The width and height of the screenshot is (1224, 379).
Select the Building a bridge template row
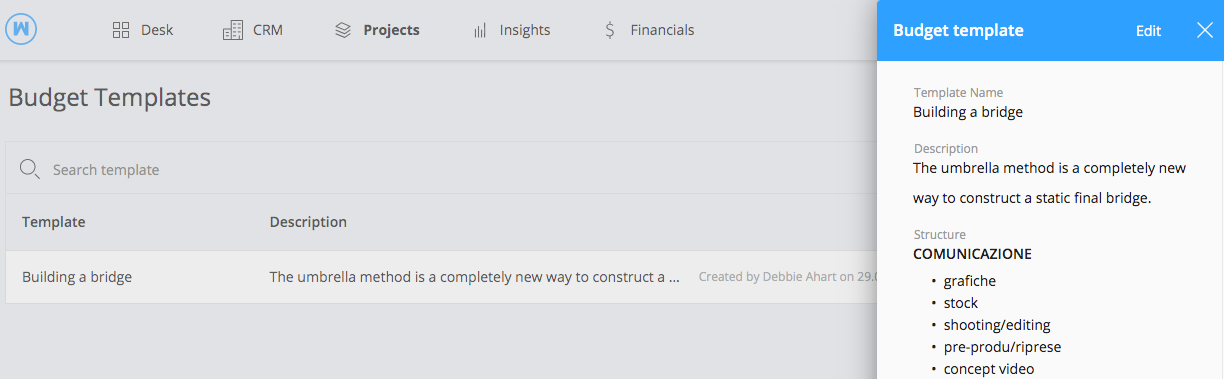(441, 277)
